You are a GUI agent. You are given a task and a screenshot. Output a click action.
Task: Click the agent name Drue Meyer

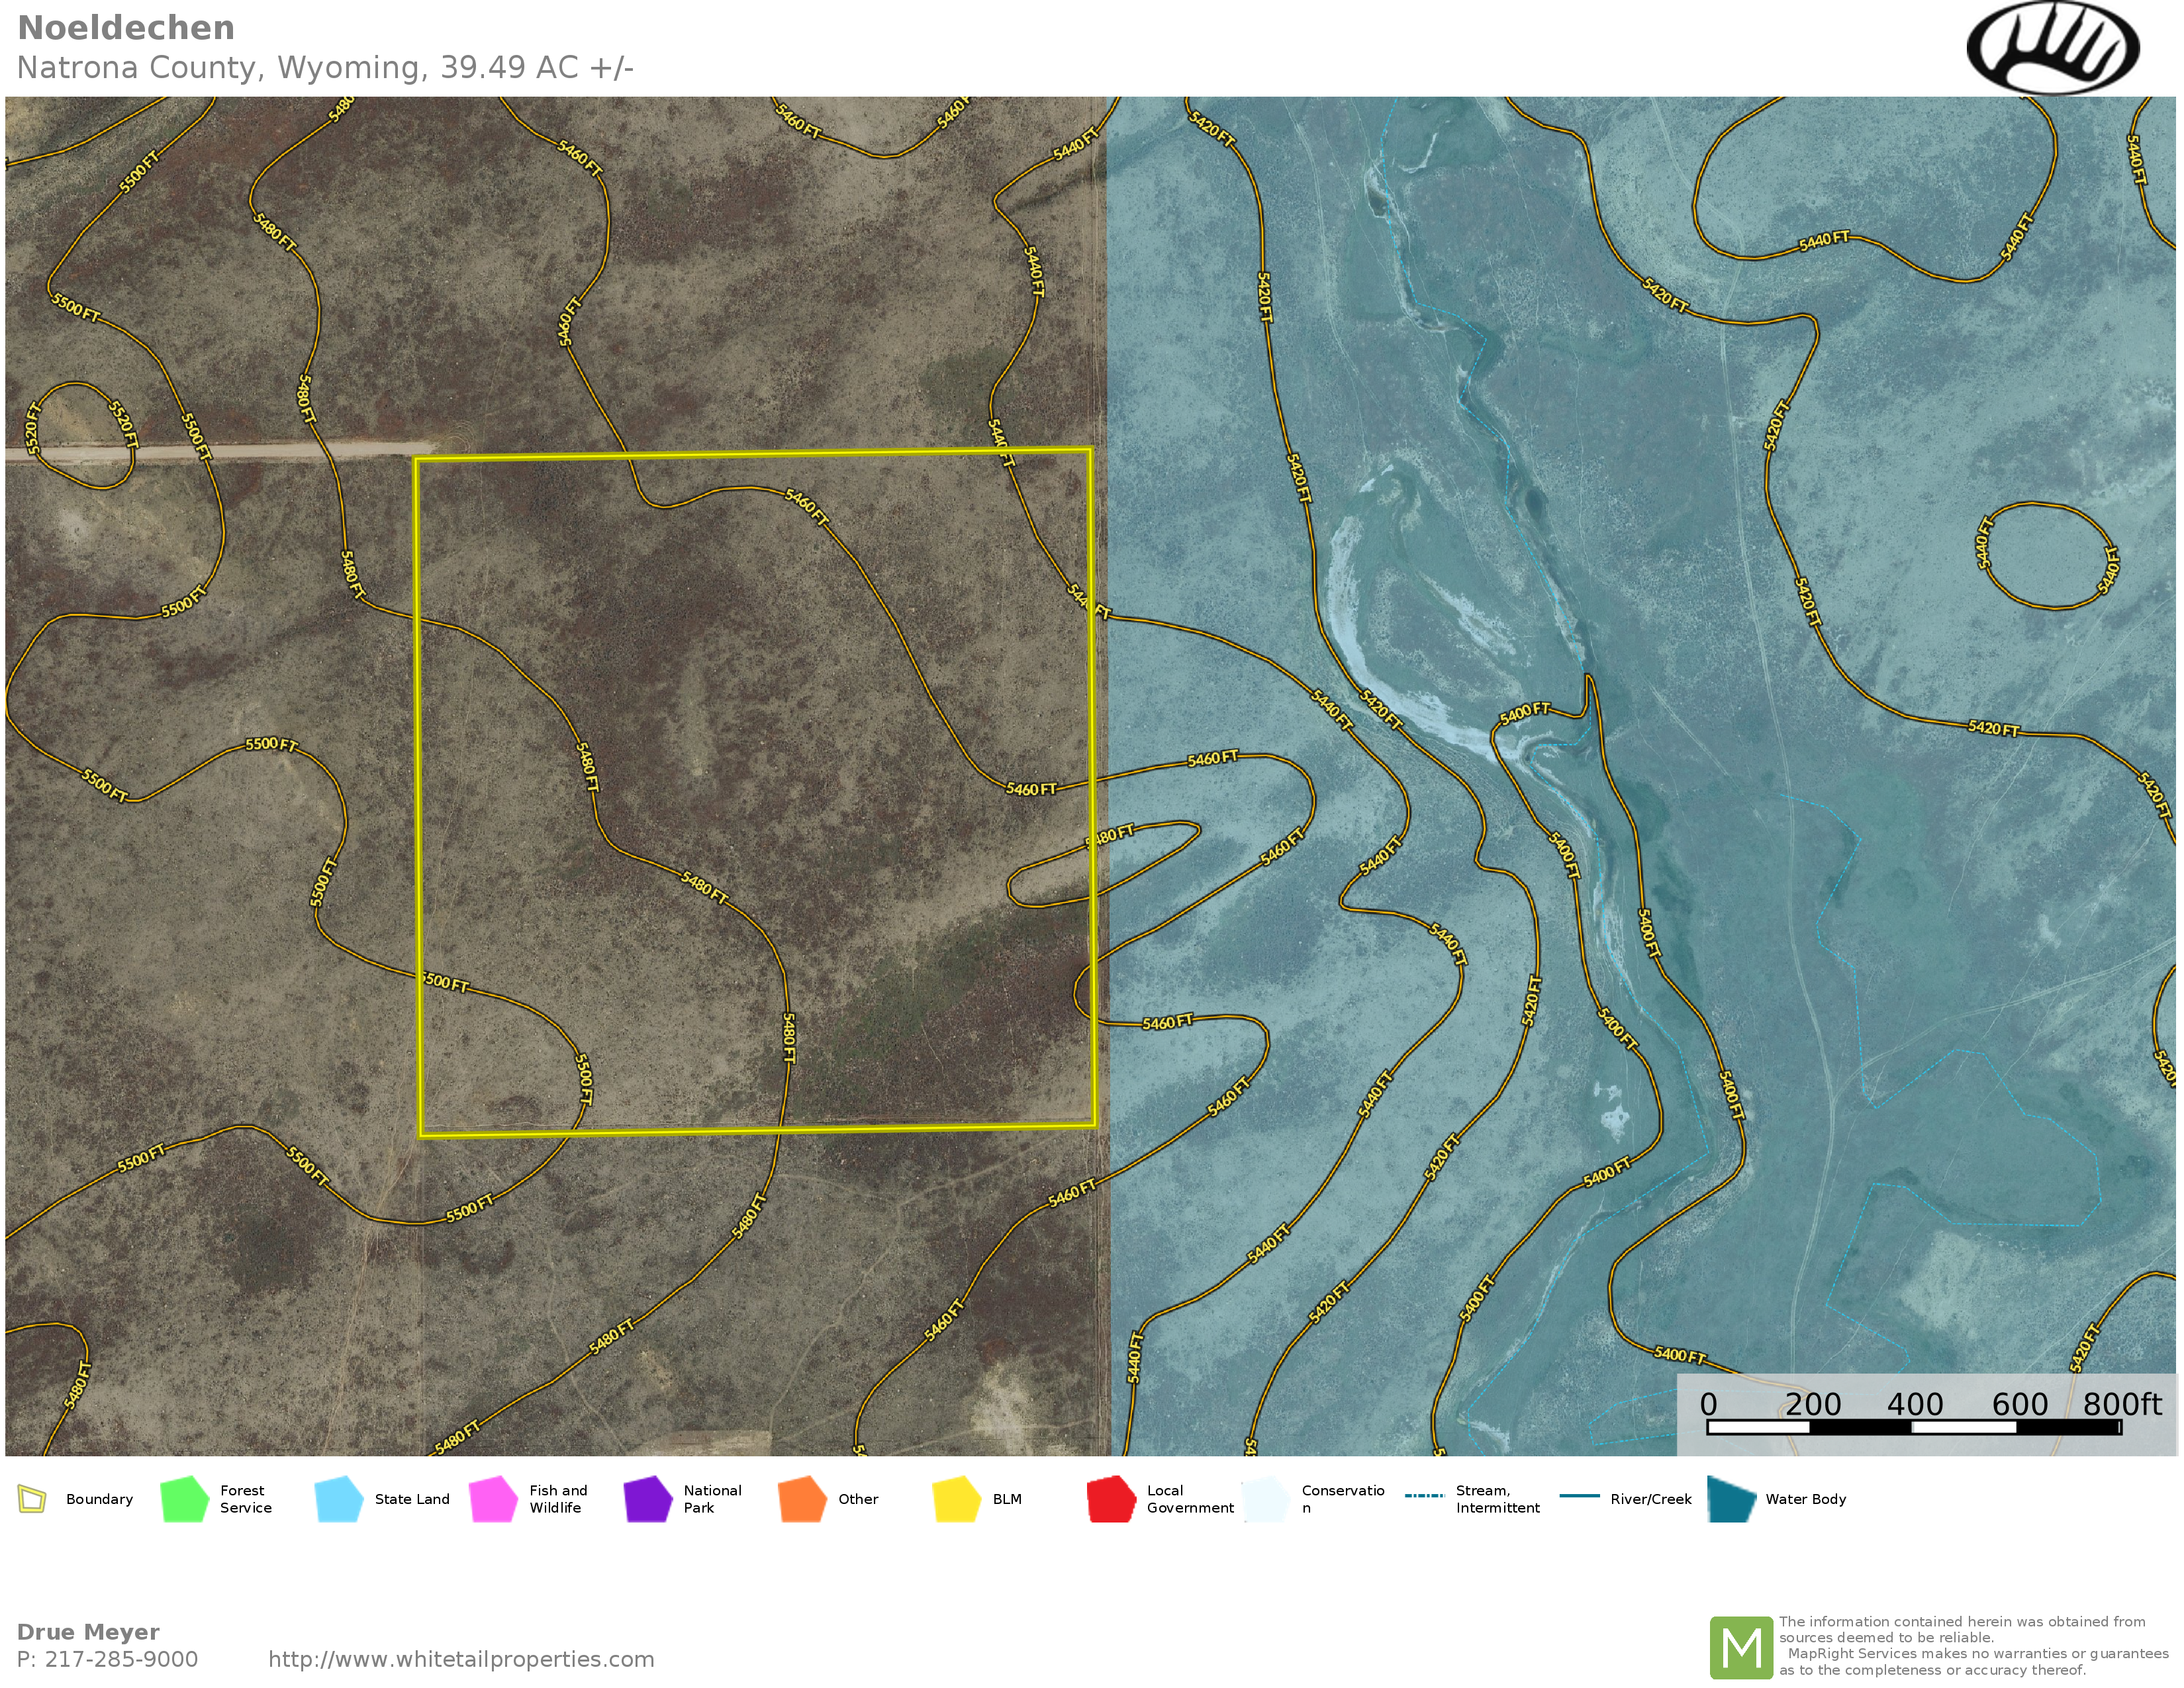[x=88, y=1632]
